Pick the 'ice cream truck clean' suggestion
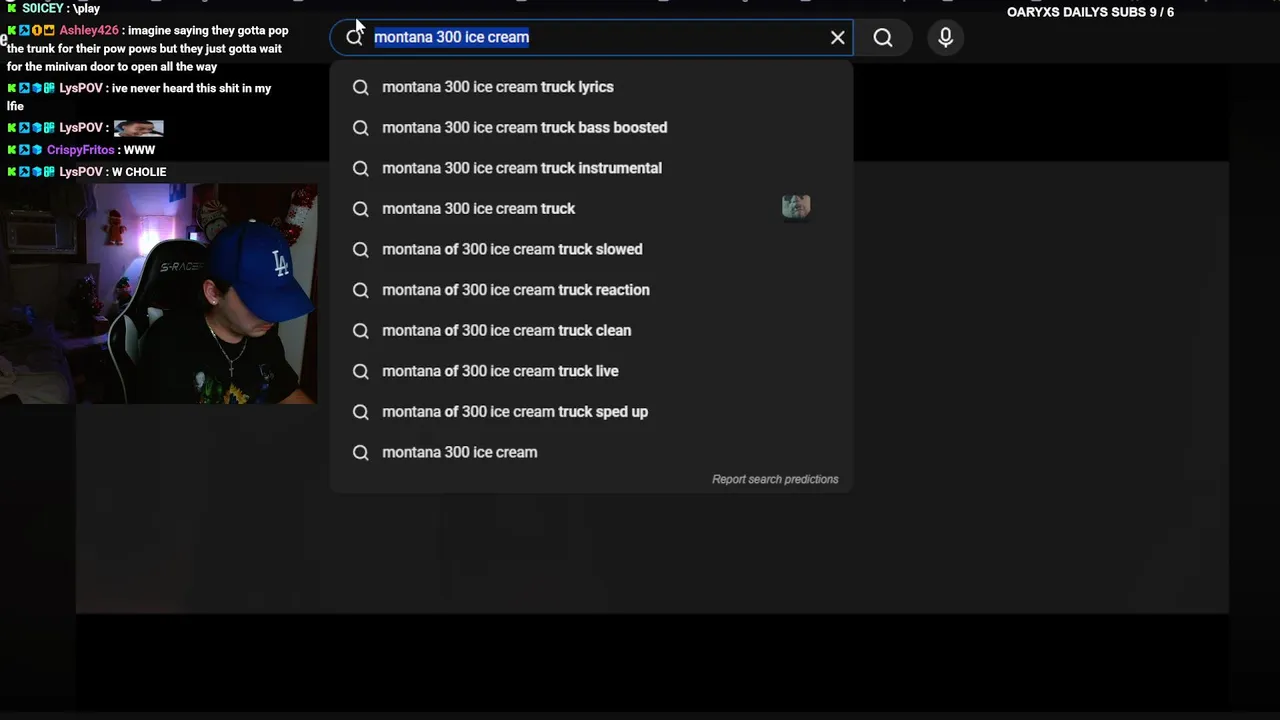This screenshot has height=720, width=1280. 506,331
